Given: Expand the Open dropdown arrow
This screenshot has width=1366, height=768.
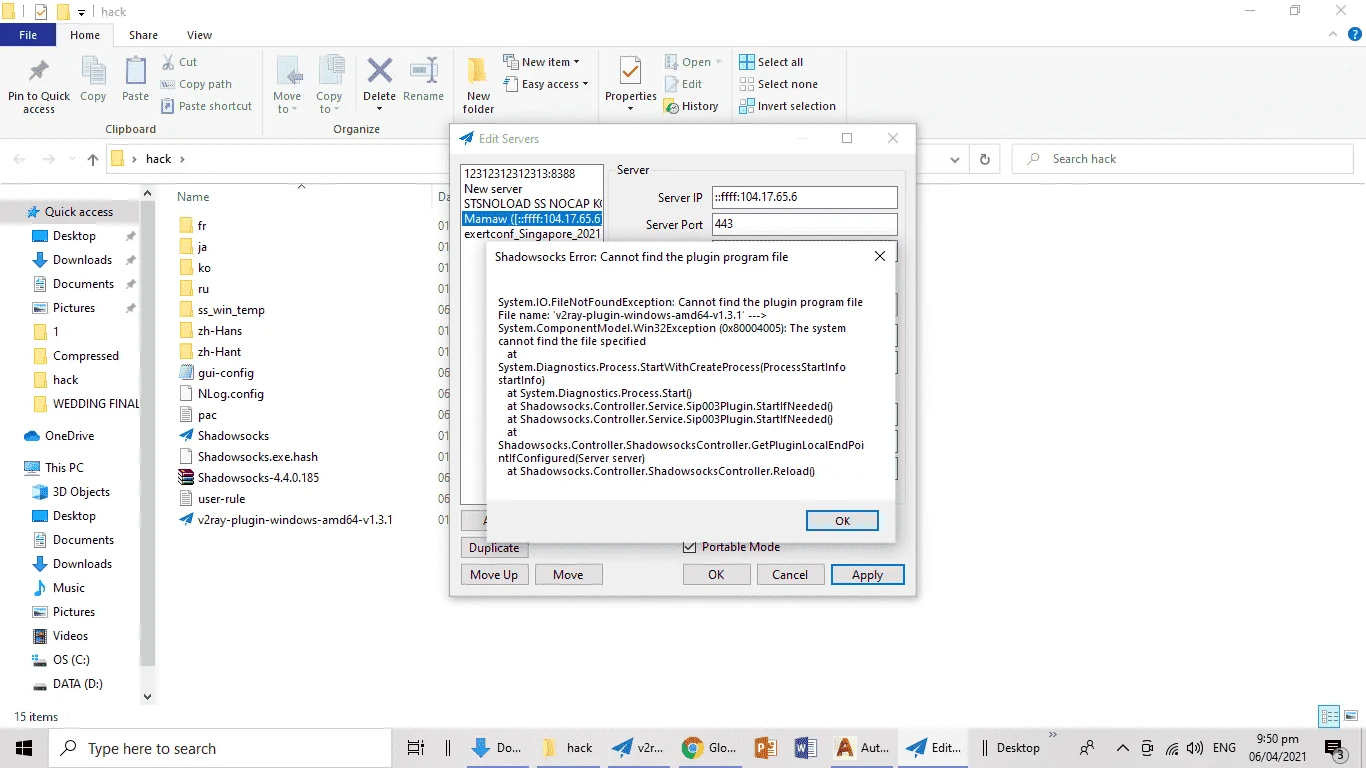Looking at the screenshot, I should pos(718,62).
